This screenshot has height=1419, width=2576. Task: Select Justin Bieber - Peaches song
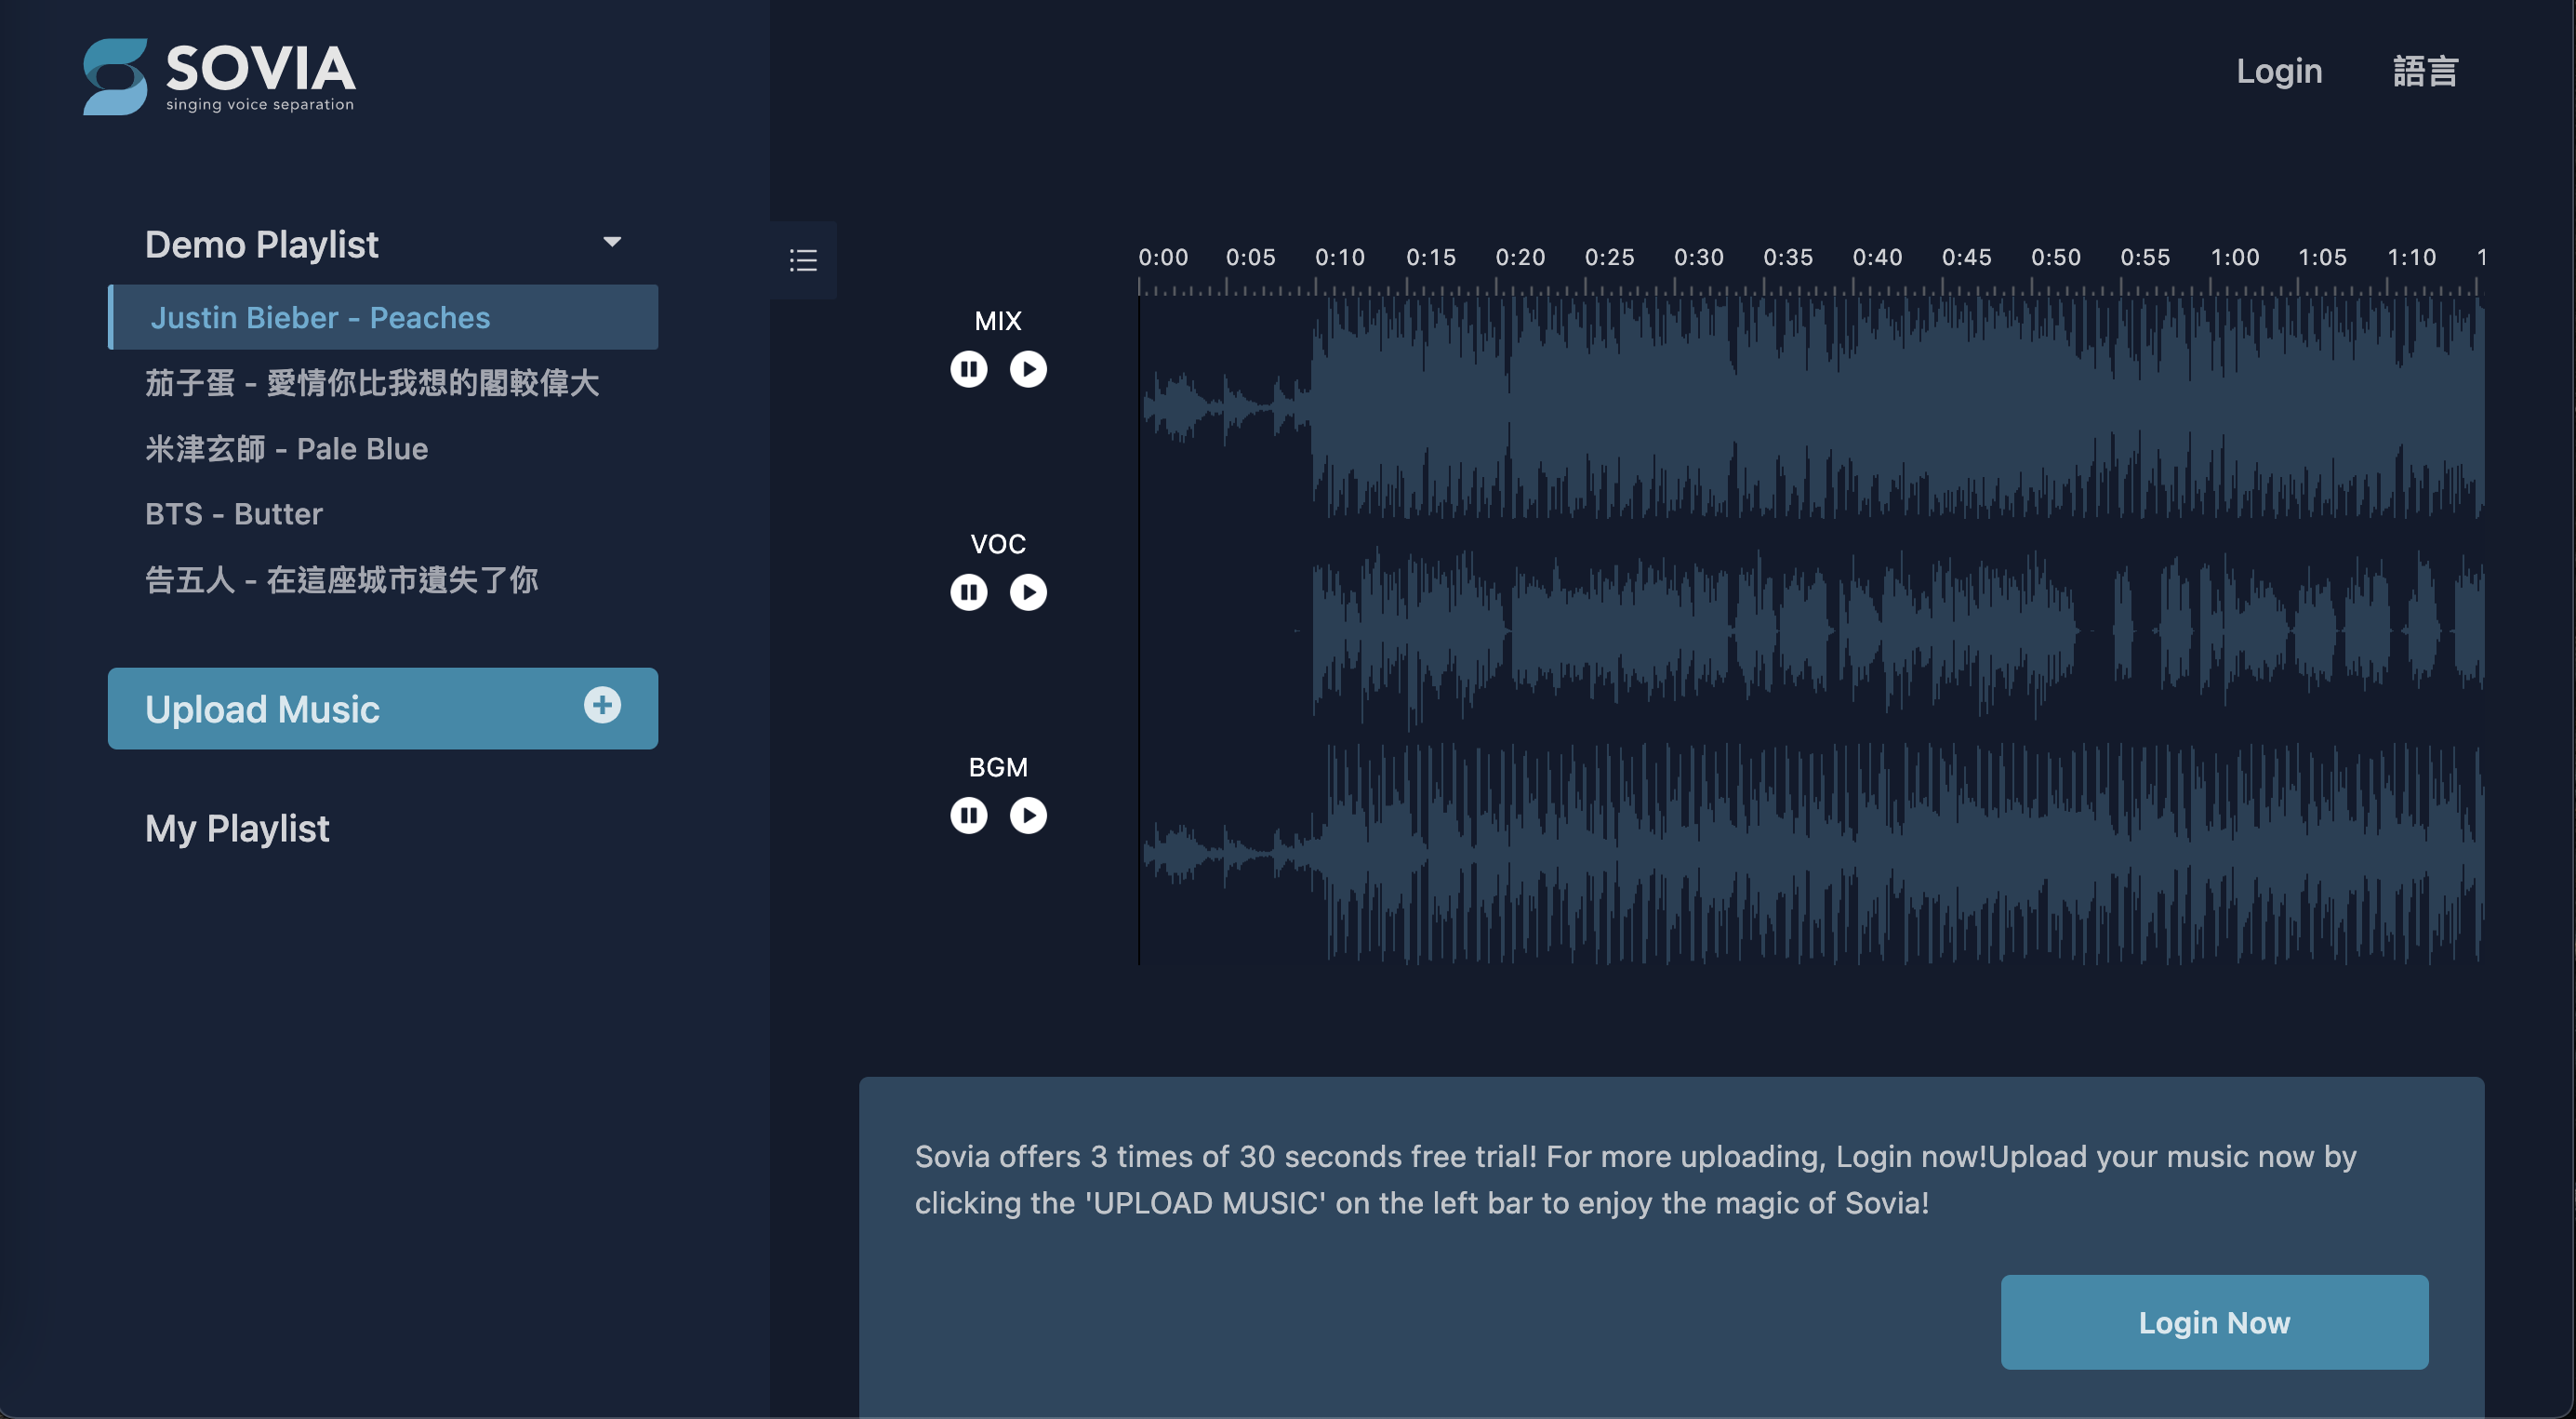point(383,317)
